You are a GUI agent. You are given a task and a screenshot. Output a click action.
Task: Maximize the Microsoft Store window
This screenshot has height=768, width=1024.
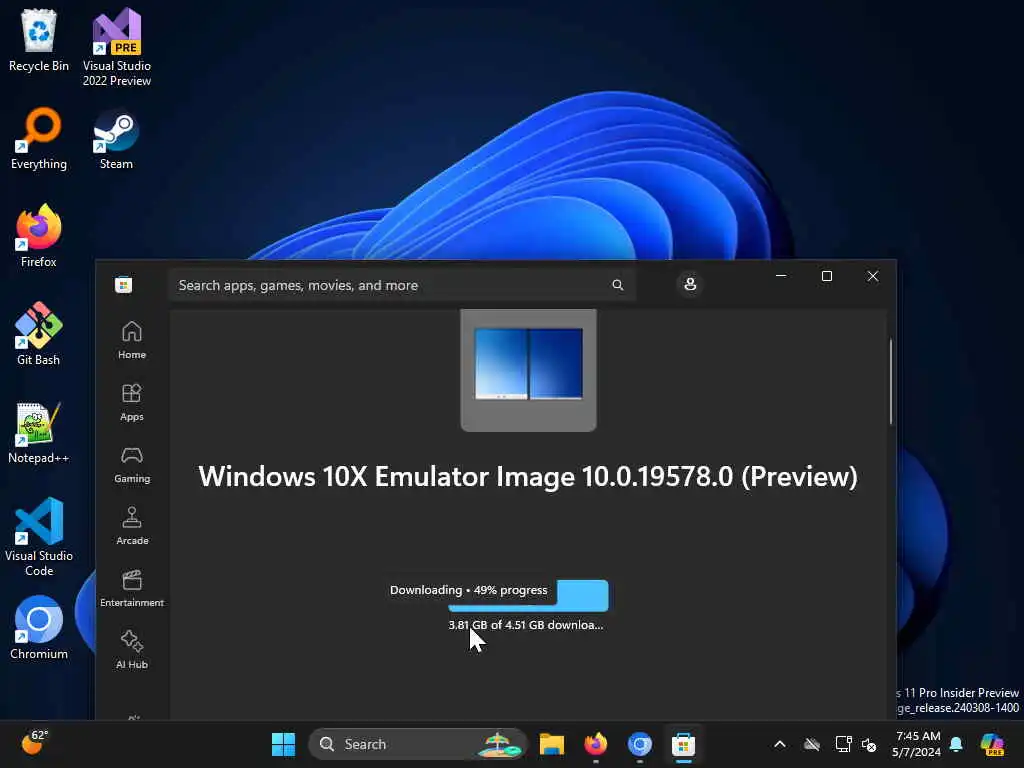point(827,276)
